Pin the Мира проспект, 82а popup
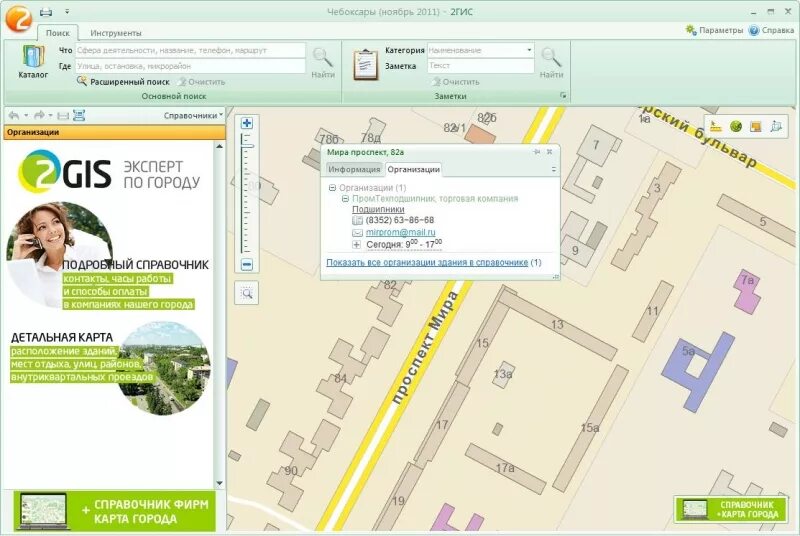Screen dimensions: 800x536 [x=537, y=152]
